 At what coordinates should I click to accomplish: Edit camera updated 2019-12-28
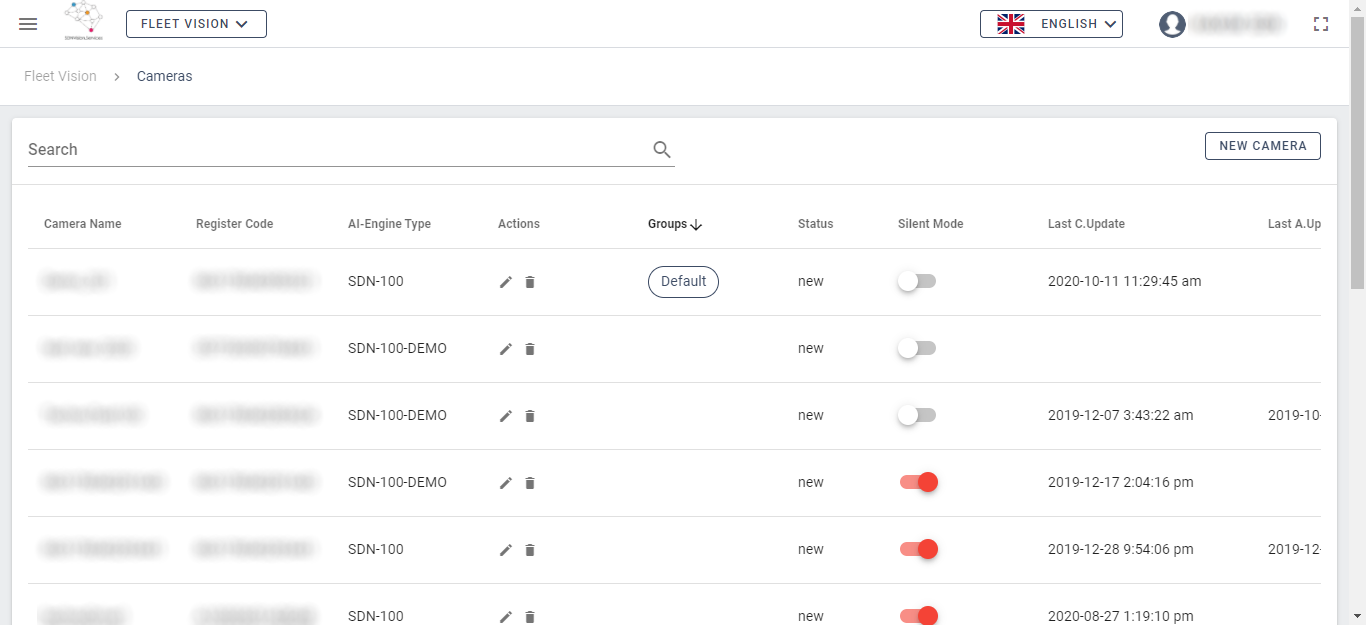coord(506,550)
